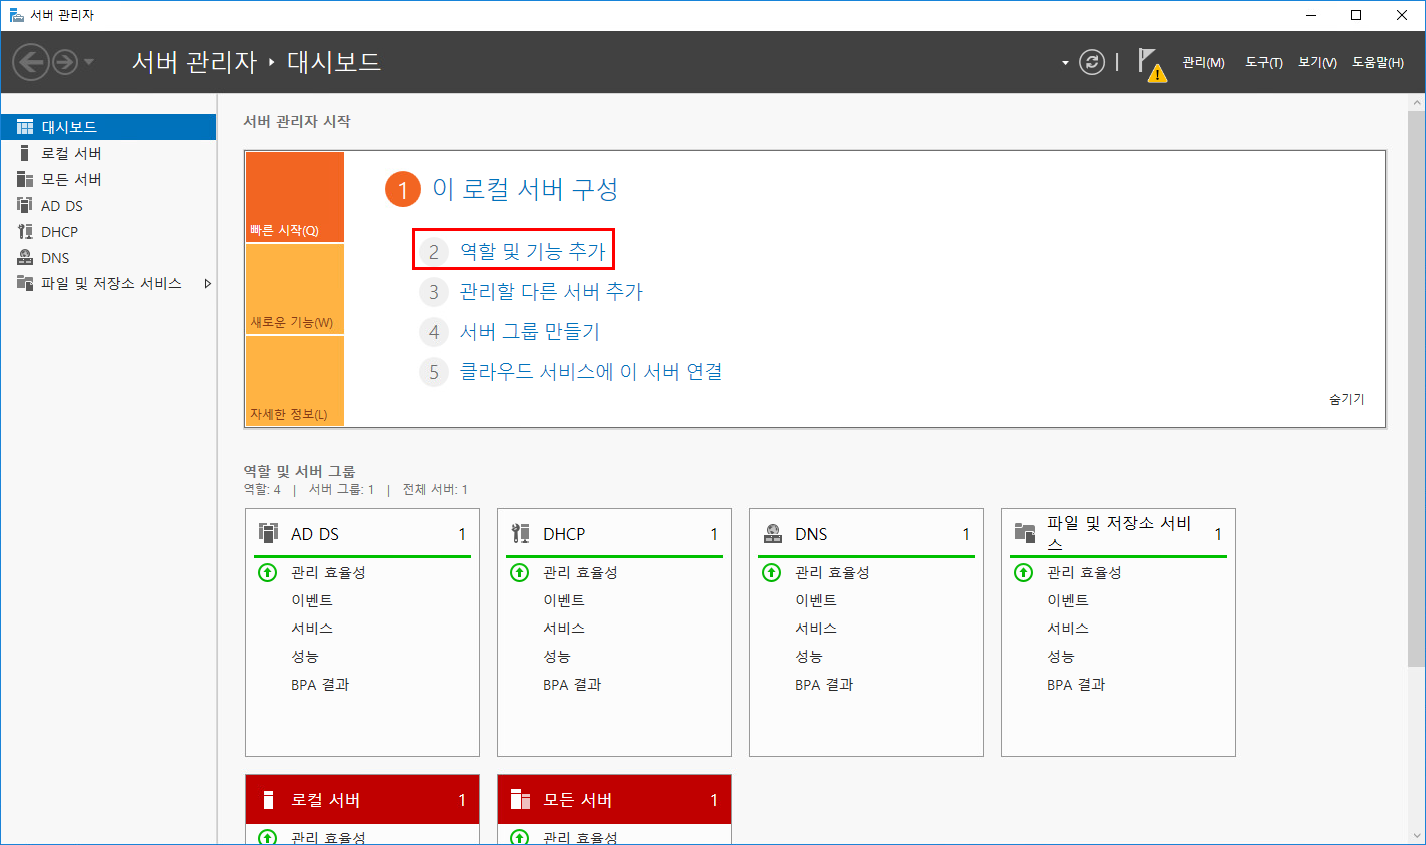Expand the 파일 및 저장소 서비스 arrow
This screenshot has height=845, width=1426.
(x=207, y=284)
